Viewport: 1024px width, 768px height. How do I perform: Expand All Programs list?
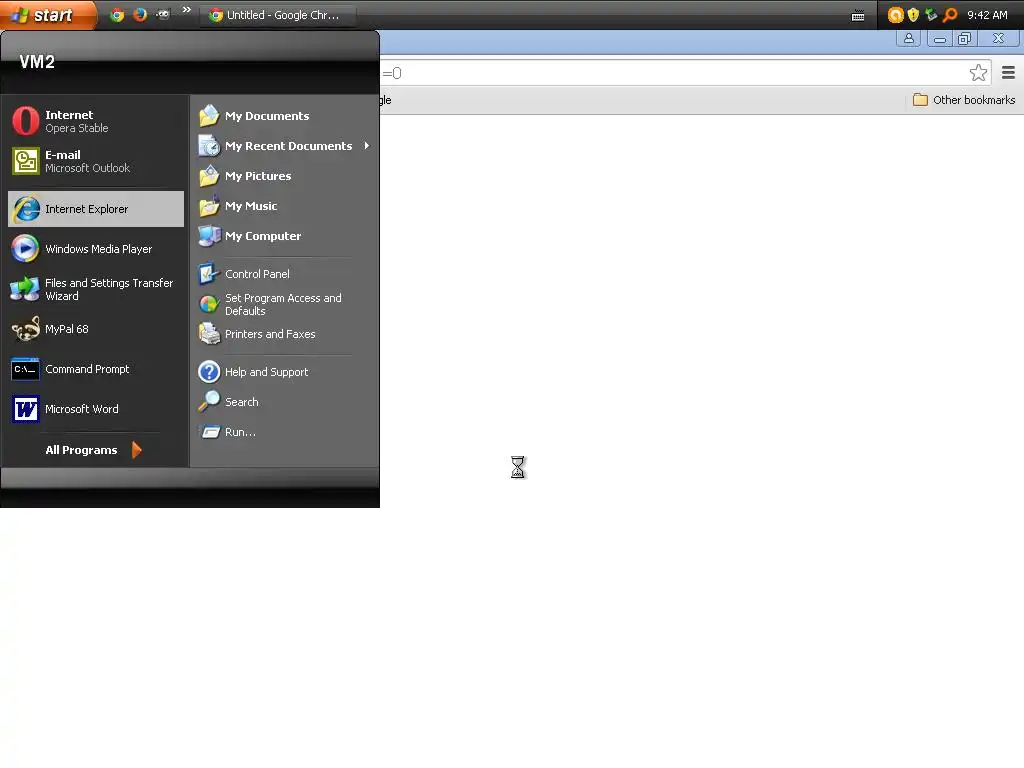[x=93, y=450]
